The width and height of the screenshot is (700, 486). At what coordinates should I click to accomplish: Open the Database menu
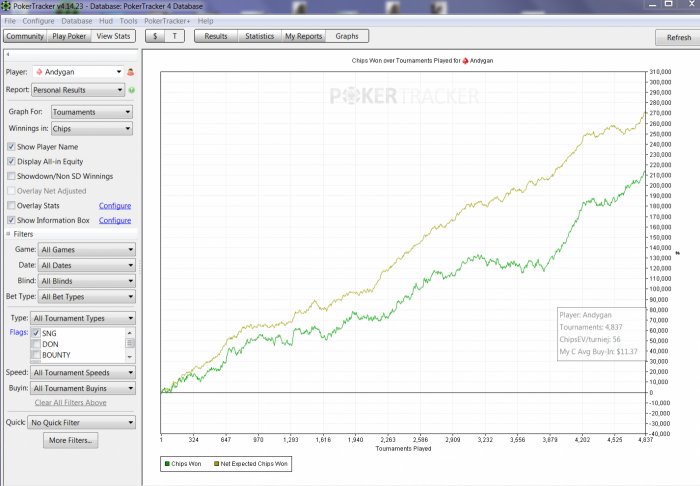click(x=77, y=21)
